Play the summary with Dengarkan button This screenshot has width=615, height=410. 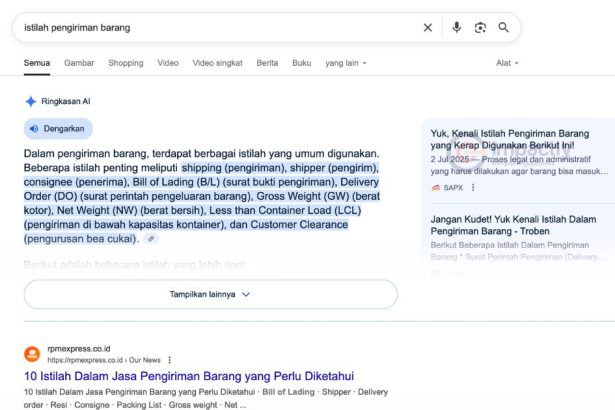(x=58, y=129)
